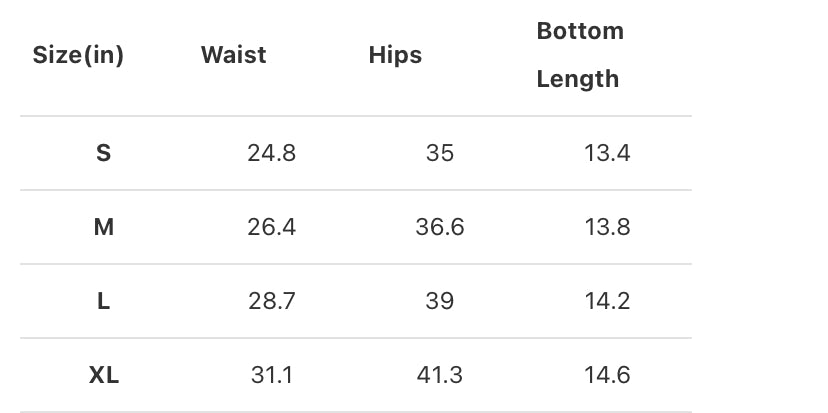Click bottom length value 13.8
Viewport: 828px width, 413px height.
tap(607, 227)
